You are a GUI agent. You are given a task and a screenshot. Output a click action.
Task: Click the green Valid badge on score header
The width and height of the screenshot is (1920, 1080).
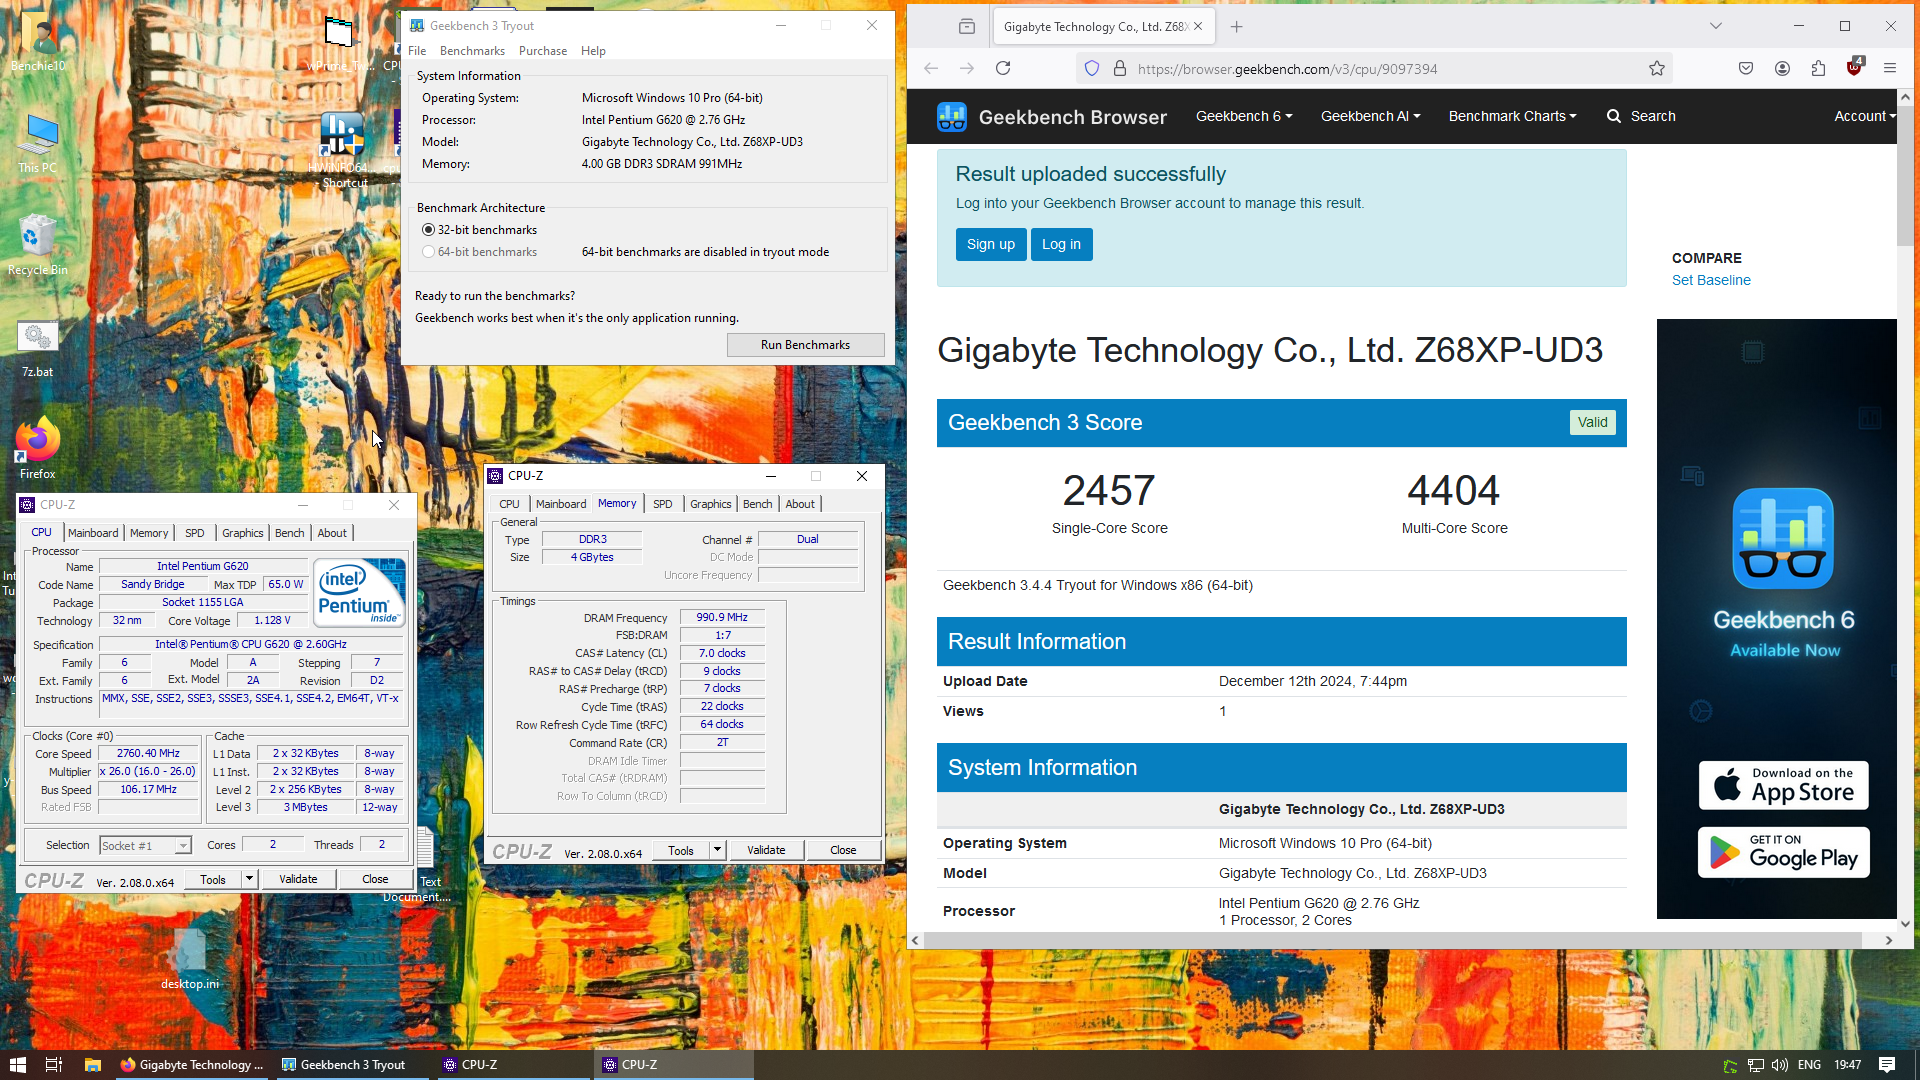tap(1592, 422)
